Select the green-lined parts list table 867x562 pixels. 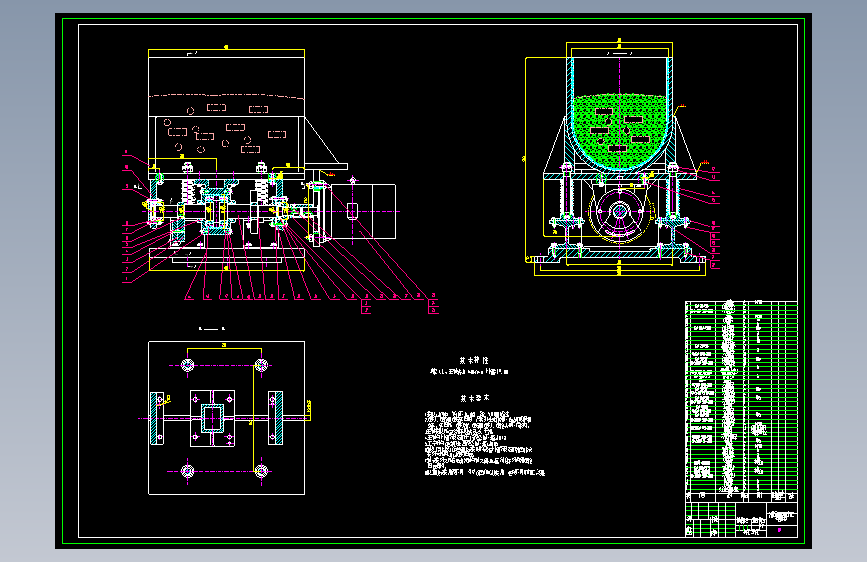[741, 401]
